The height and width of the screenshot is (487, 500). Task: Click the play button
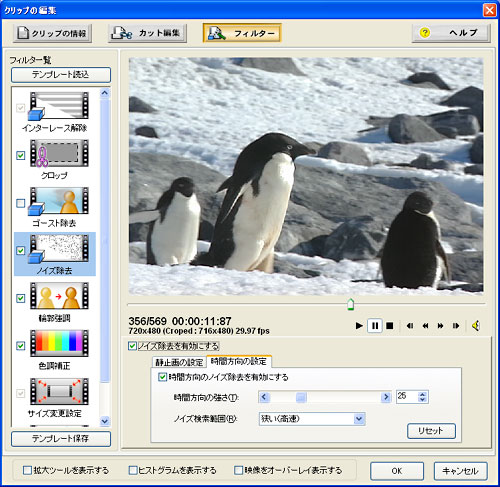[359, 326]
